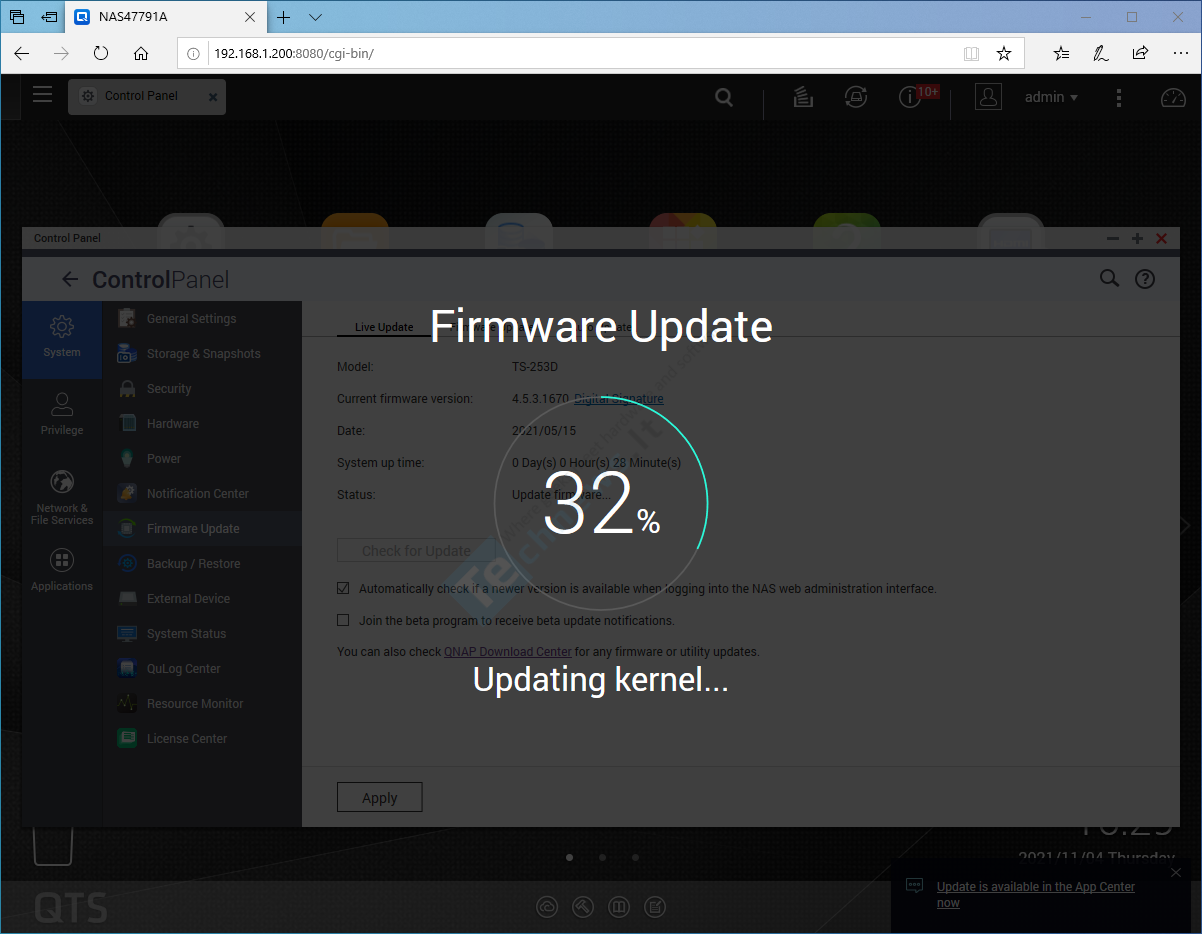Open Edge web notes pen icon
1202x934 pixels.
coord(1101,54)
